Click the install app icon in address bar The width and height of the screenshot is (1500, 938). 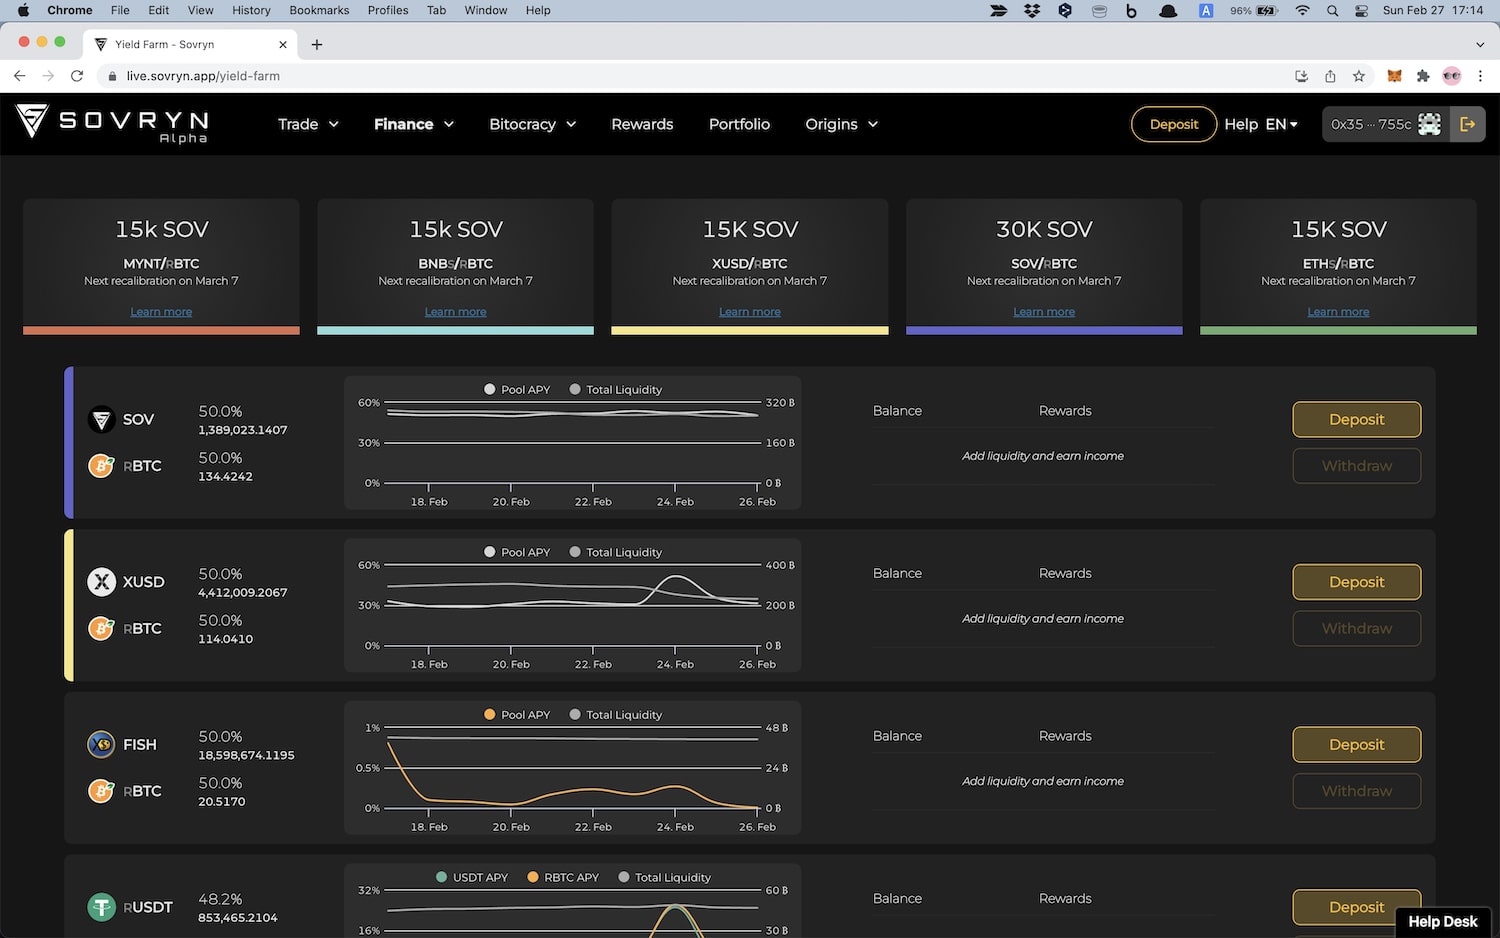(1301, 76)
